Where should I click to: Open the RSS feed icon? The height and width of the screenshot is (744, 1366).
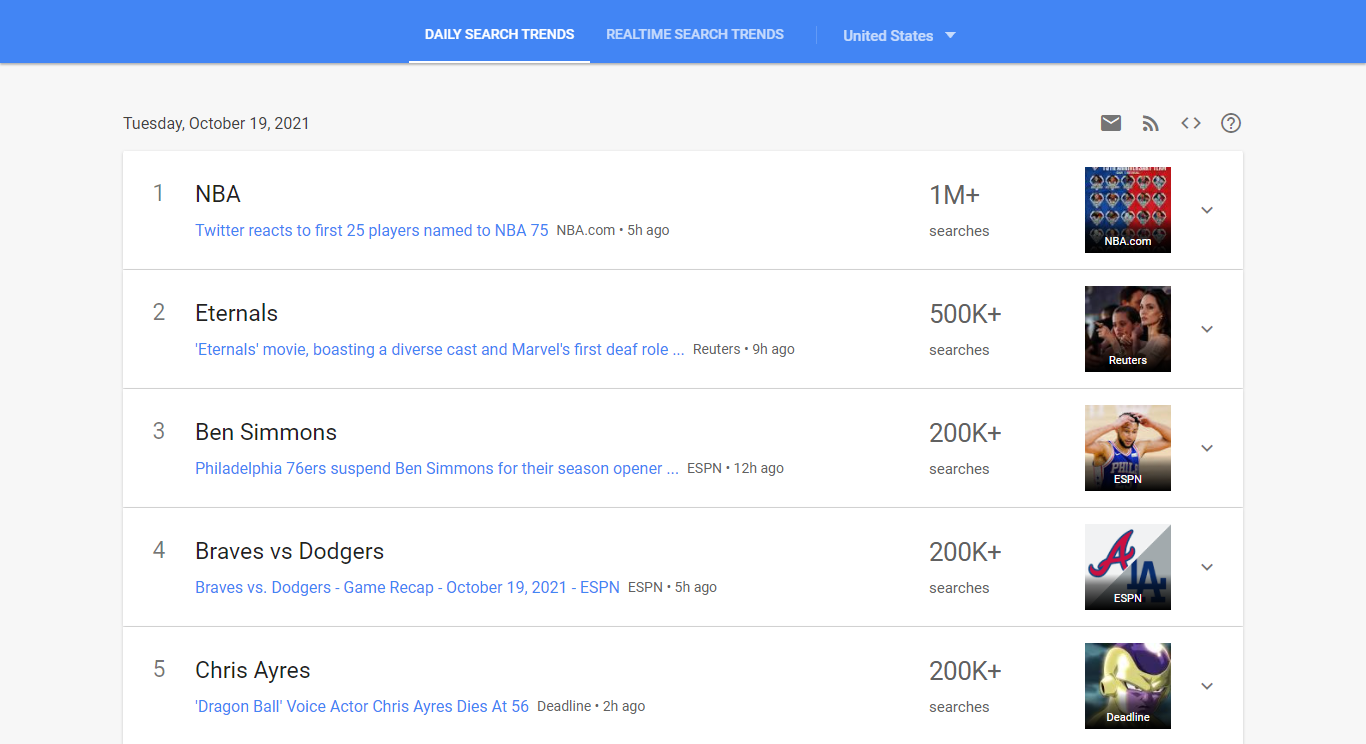pos(1151,123)
